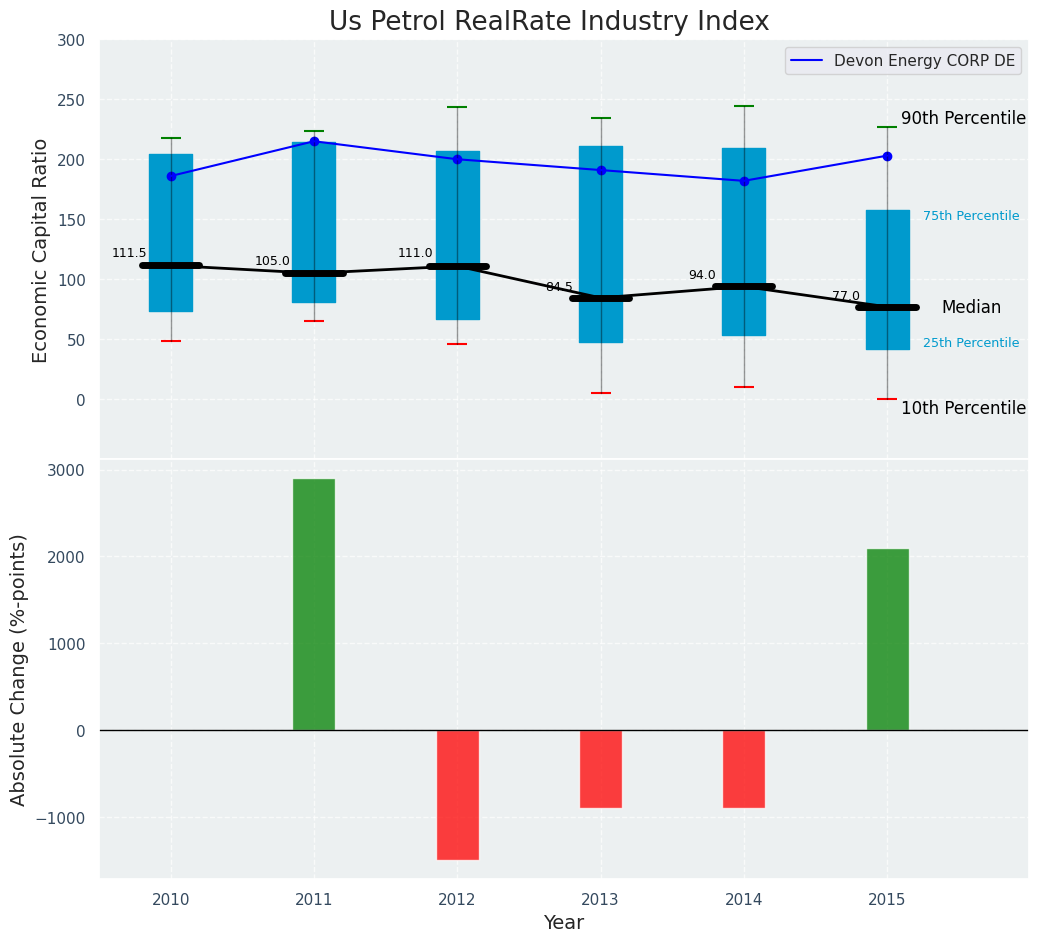Select the 10th Percentile annotation label
Image resolution: width=1039 pixels, height=942 pixels.
point(963,408)
